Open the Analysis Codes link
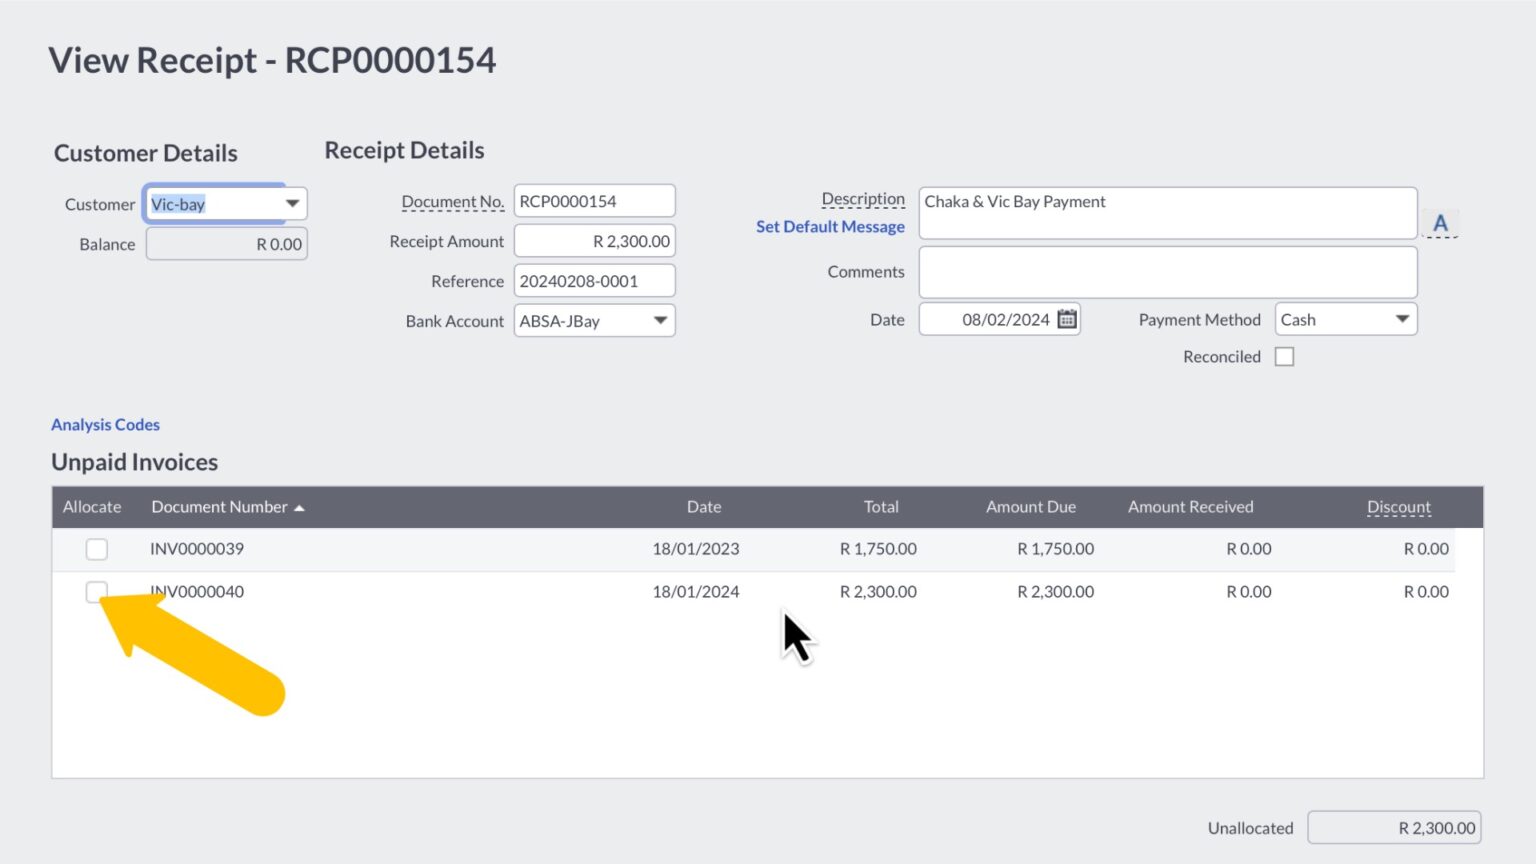Screen dimensions: 1536x864 point(104,424)
